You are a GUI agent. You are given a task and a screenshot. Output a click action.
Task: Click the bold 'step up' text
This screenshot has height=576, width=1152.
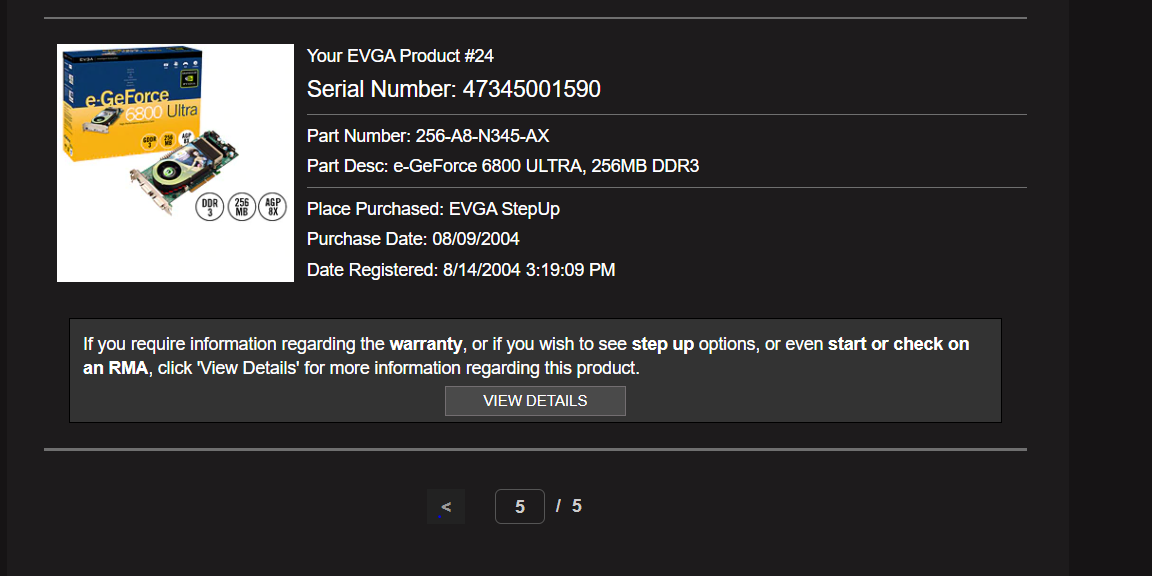(x=662, y=344)
